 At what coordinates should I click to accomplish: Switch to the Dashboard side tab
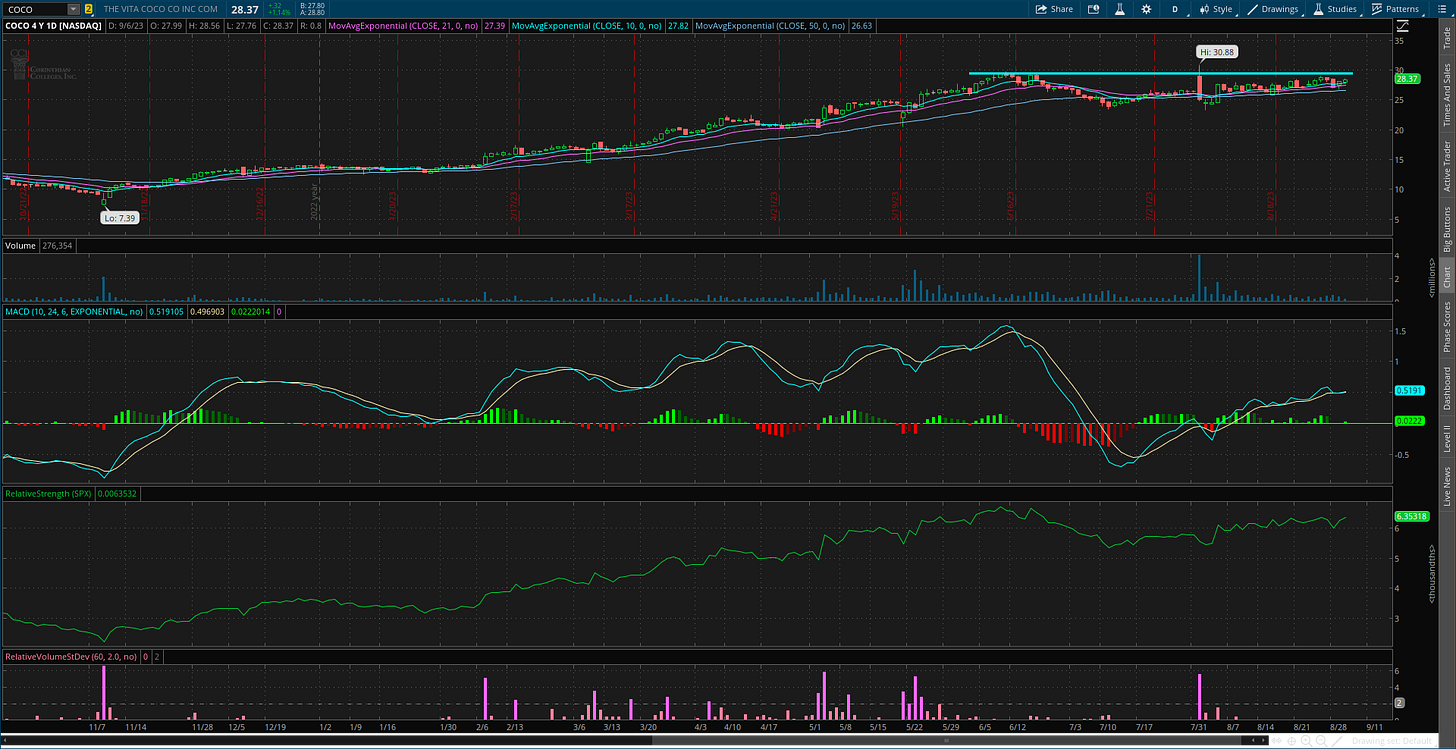point(1447,388)
